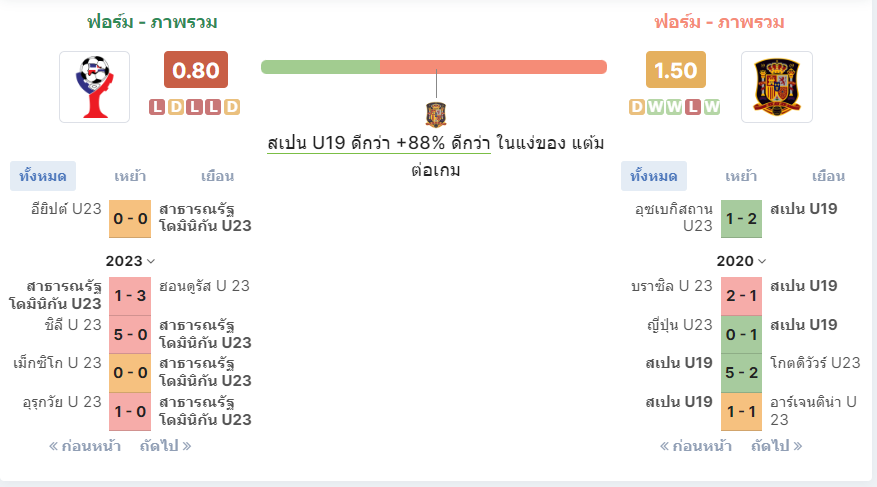The width and height of the screenshot is (877, 487).
Task: Click the 0.80 points-per-game badge
Action: point(196,70)
